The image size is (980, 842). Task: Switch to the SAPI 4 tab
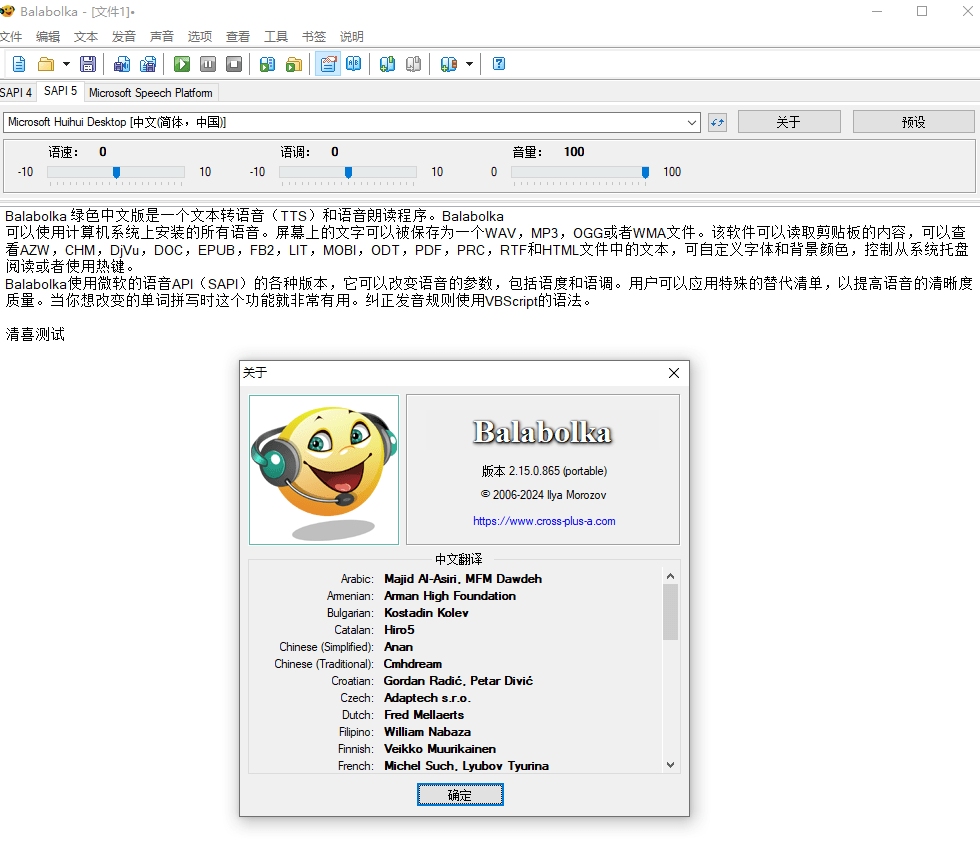point(16,93)
